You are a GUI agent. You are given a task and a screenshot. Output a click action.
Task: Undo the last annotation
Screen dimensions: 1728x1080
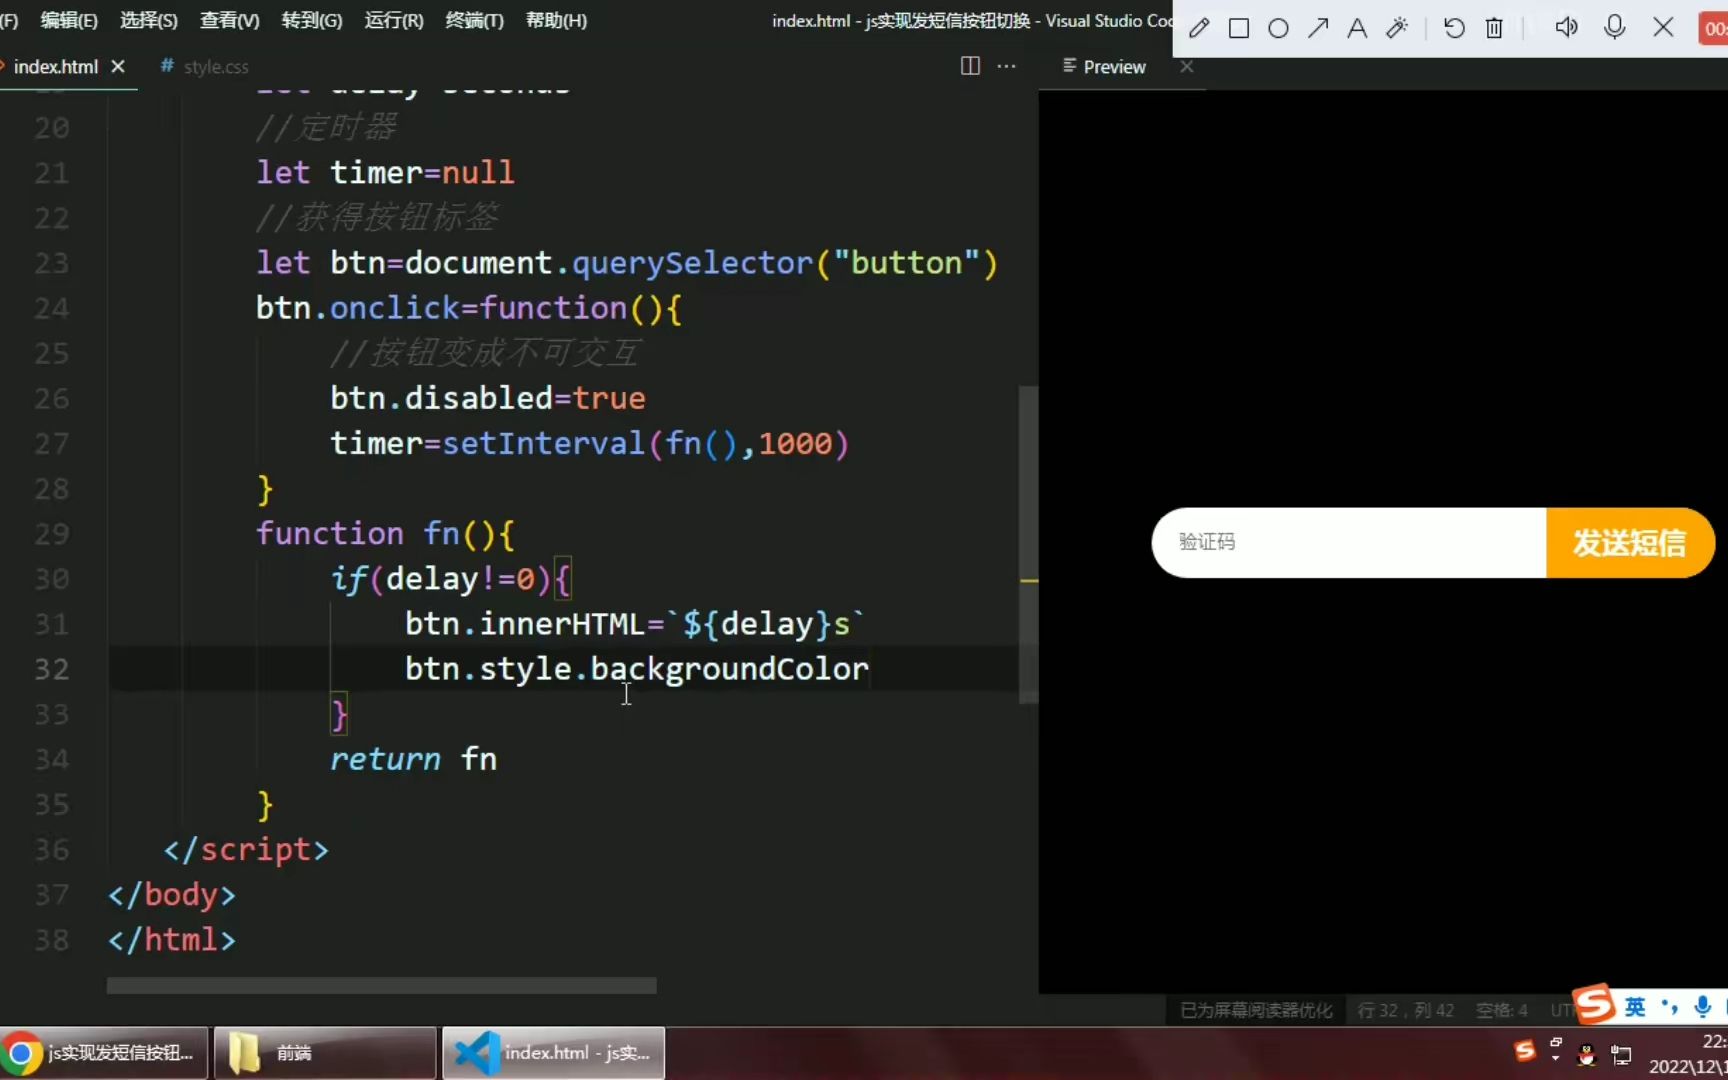(x=1454, y=28)
